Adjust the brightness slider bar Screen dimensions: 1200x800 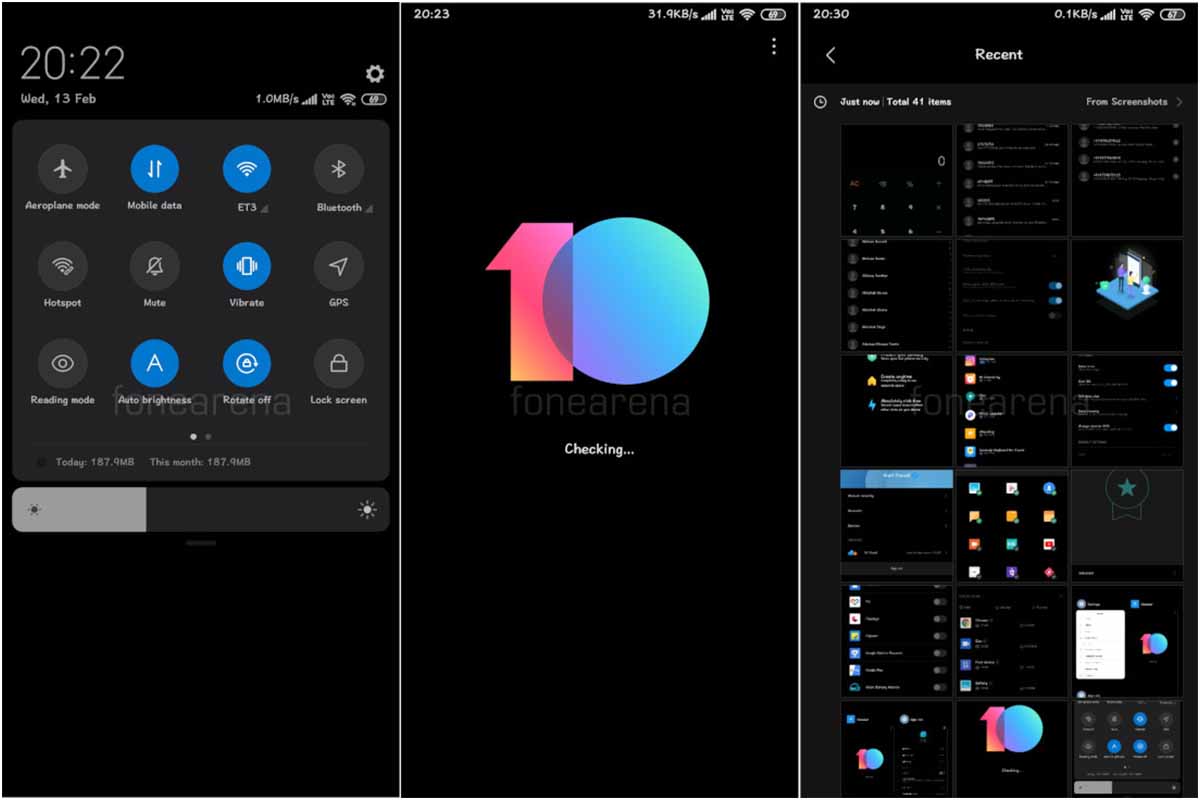tap(201, 510)
